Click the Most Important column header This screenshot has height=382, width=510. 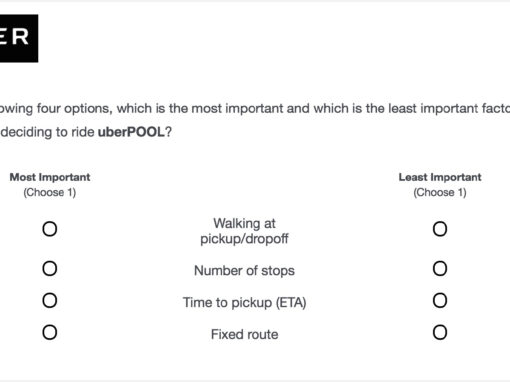click(50, 177)
